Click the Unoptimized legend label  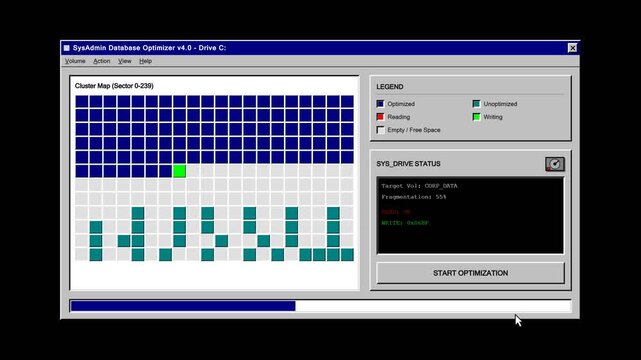pos(500,104)
